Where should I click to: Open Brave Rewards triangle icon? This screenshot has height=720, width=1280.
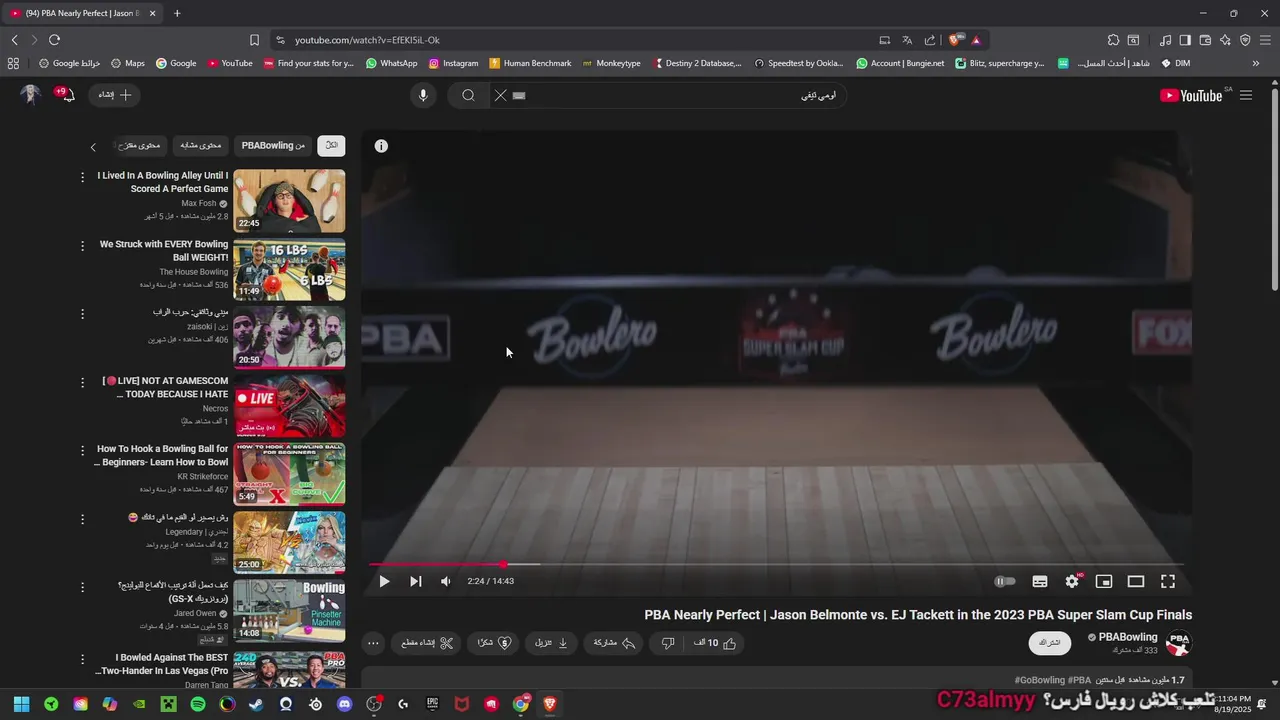coord(976,40)
